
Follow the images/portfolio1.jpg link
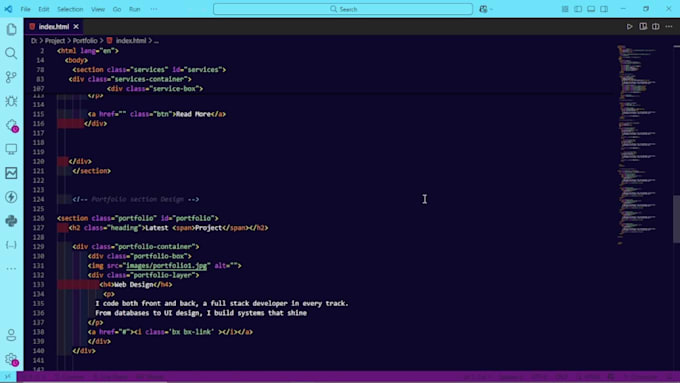(x=167, y=265)
